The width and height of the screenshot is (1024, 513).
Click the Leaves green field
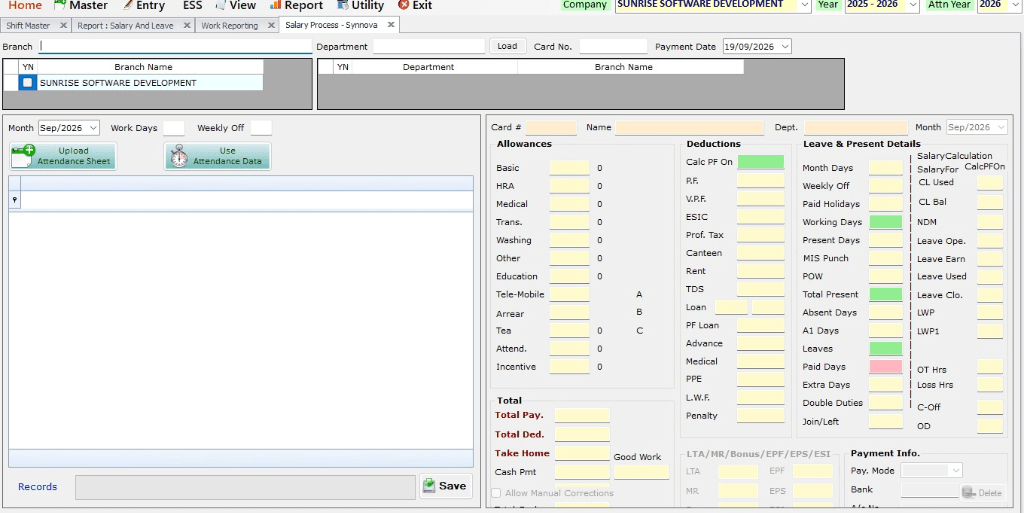coord(886,349)
